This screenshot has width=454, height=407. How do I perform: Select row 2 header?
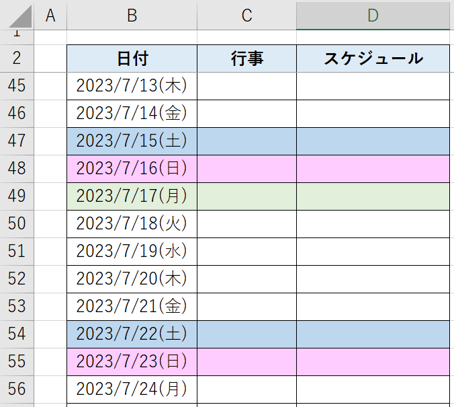[x=17, y=58]
